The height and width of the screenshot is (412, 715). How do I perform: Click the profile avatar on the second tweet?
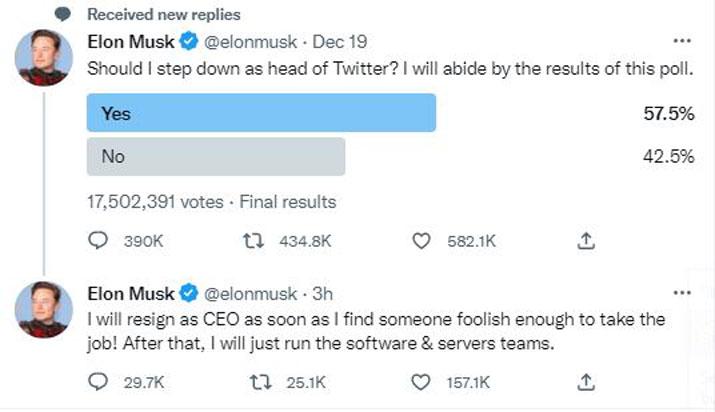pyautogui.click(x=44, y=310)
